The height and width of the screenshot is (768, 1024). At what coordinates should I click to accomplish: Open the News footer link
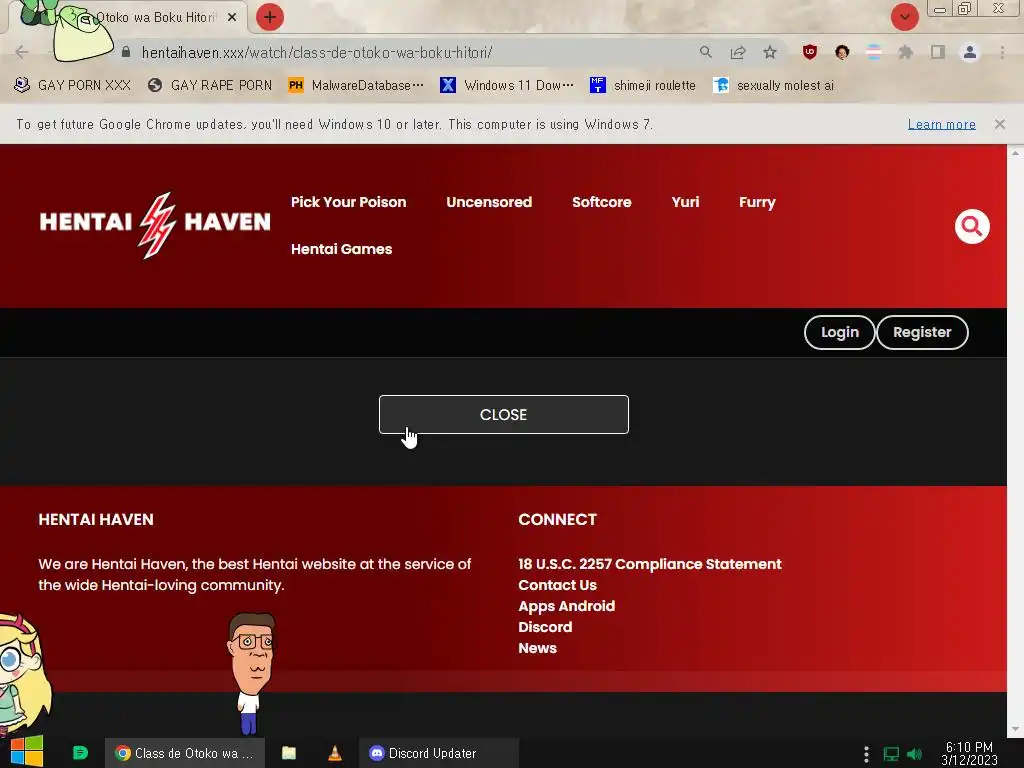pos(537,648)
